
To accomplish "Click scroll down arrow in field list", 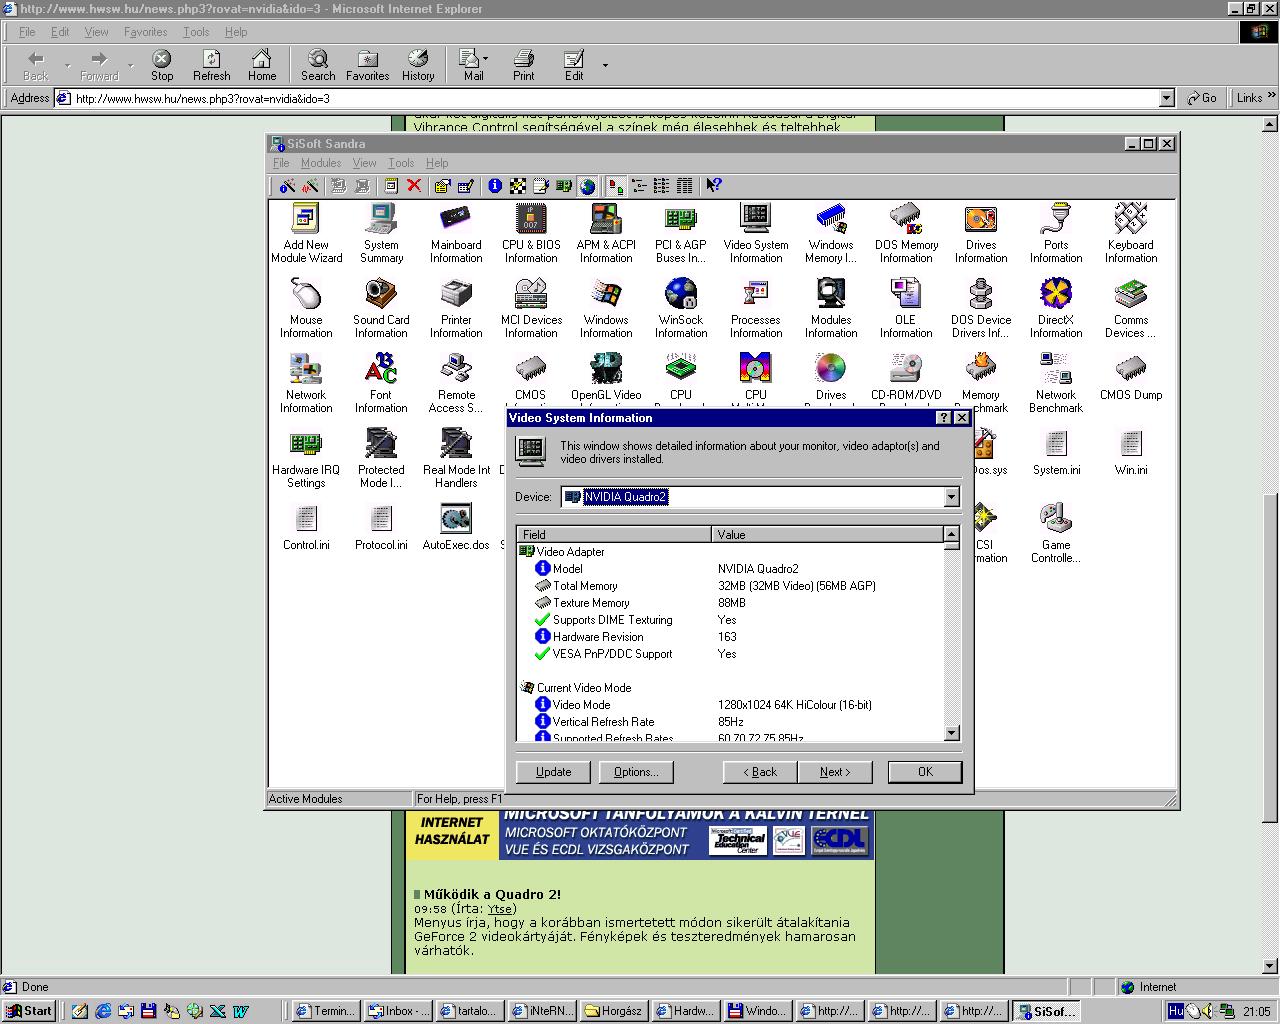I will pos(952,734).
